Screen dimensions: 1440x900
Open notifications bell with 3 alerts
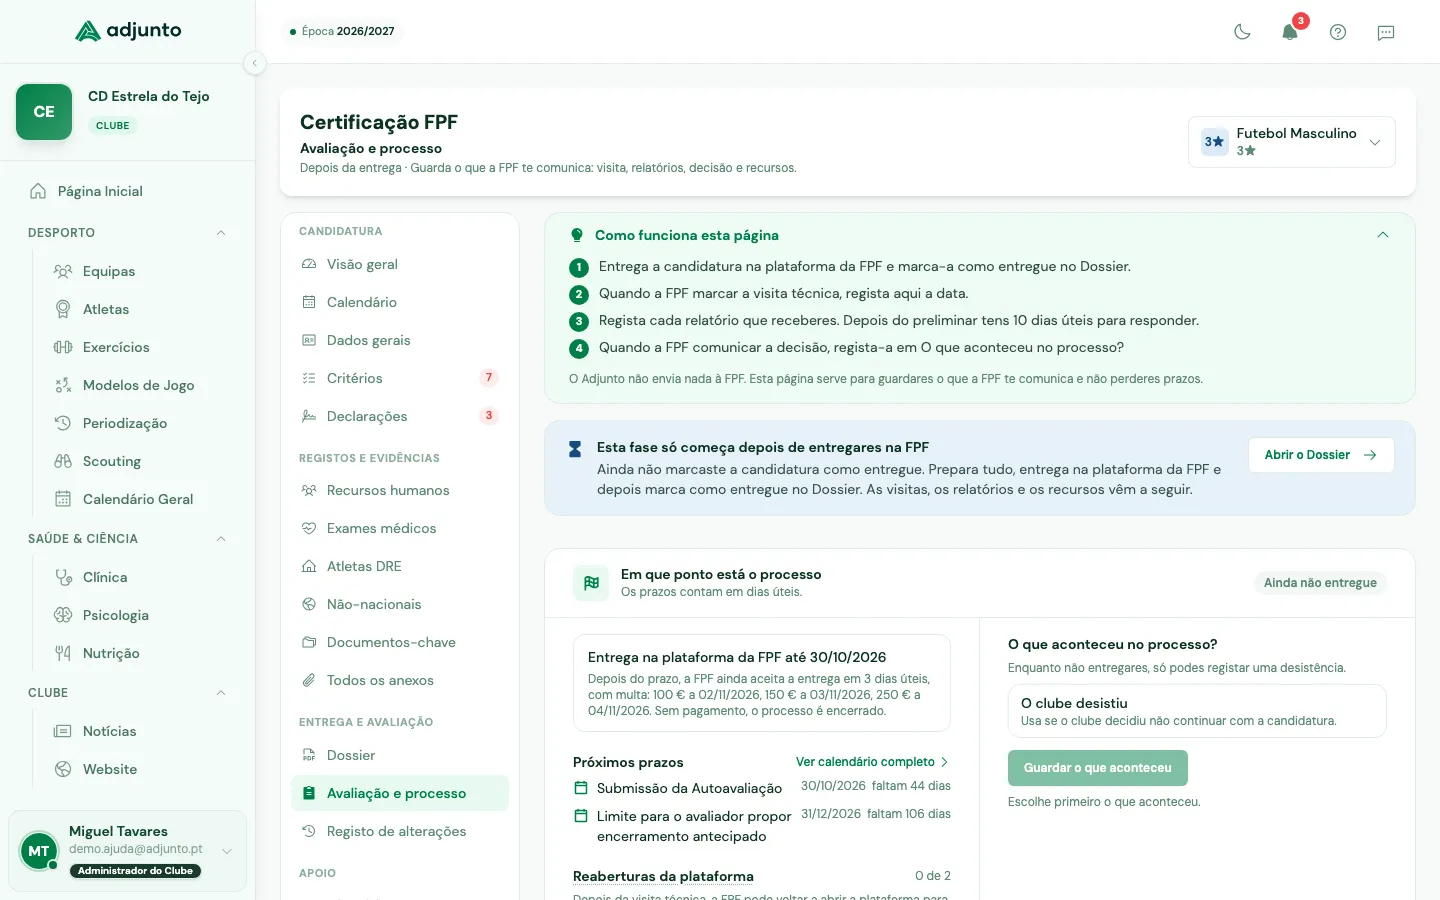1290,32
